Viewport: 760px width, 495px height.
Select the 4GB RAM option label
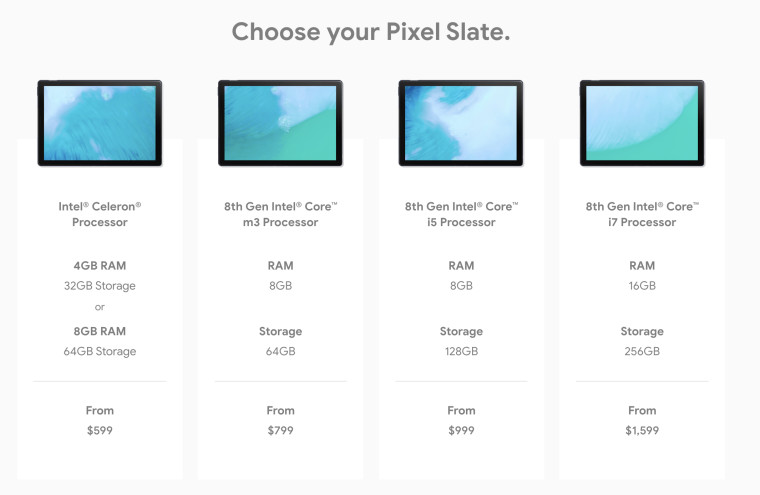tap(100, 266)
